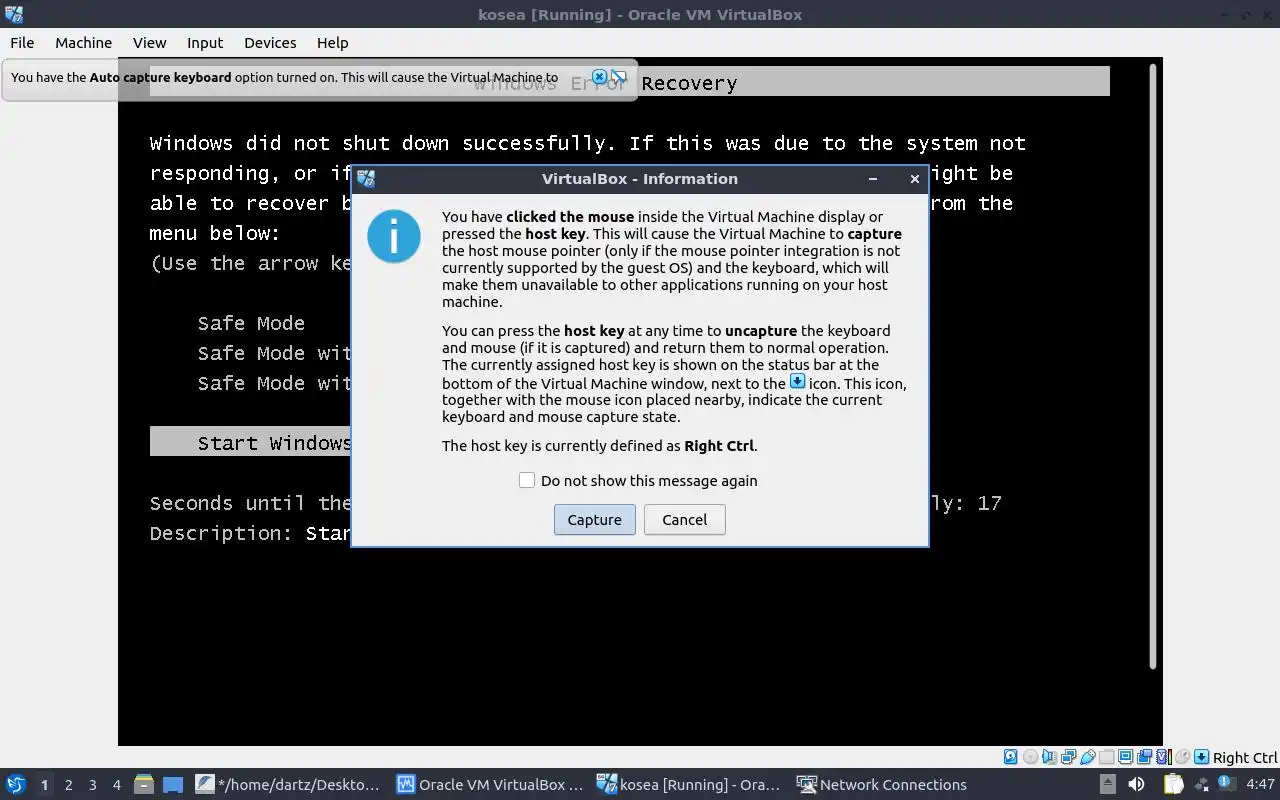The width and height of the screenshot is (1280, 800).
Task: Switch to workspace 3 in the pager
Action: point(93,785)
